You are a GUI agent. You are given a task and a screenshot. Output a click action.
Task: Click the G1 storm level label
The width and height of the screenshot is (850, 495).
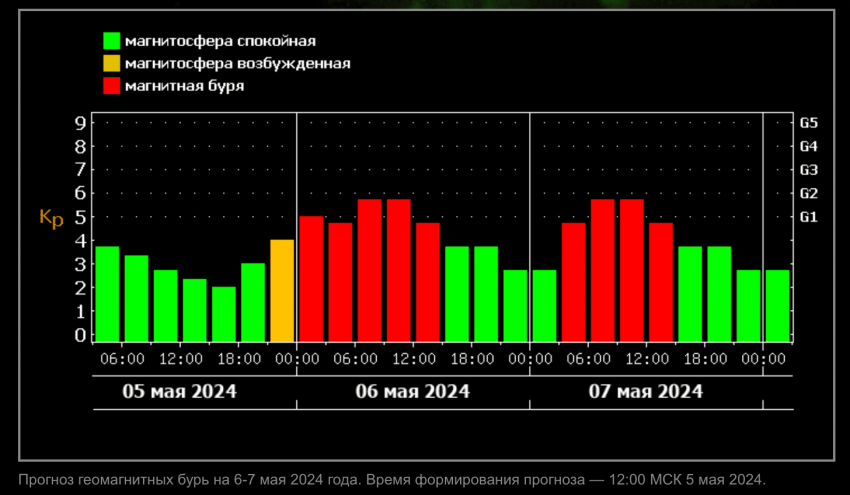coord(809,217)
